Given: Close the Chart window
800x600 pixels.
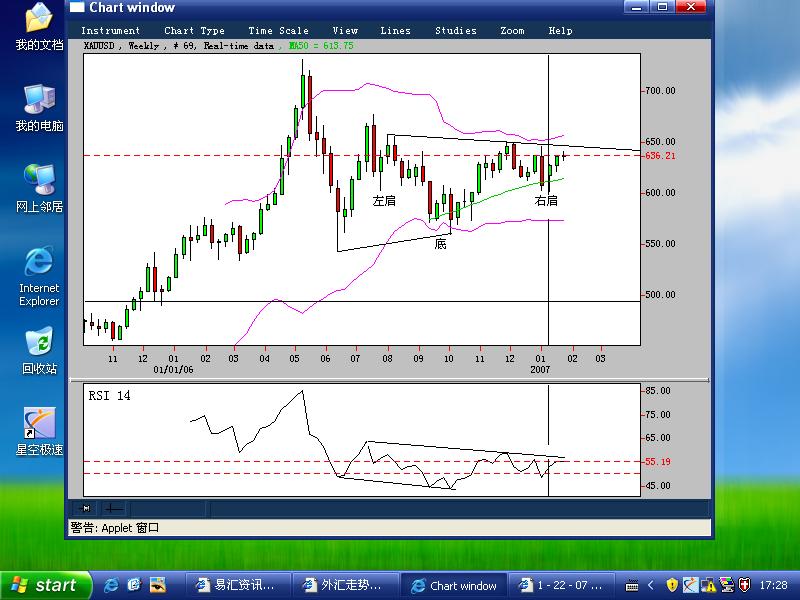Looking at the screenshot, I should click(x=691, y=7).
